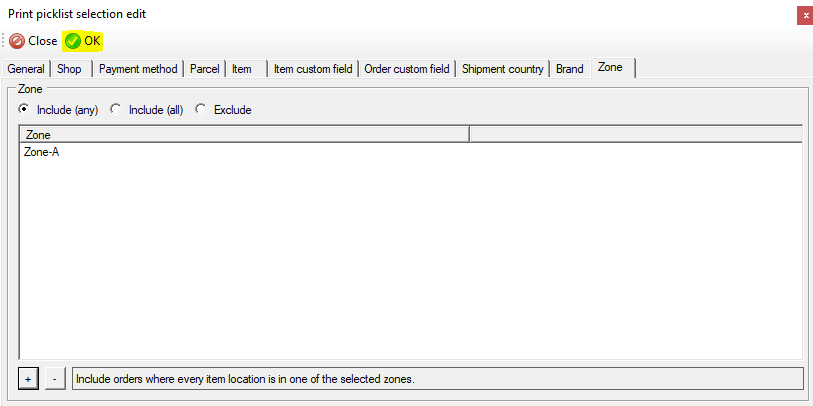This screenshot has width=813, height=406.
Task: Select the Zone-A row in list
Action: (x=42, y=153)
